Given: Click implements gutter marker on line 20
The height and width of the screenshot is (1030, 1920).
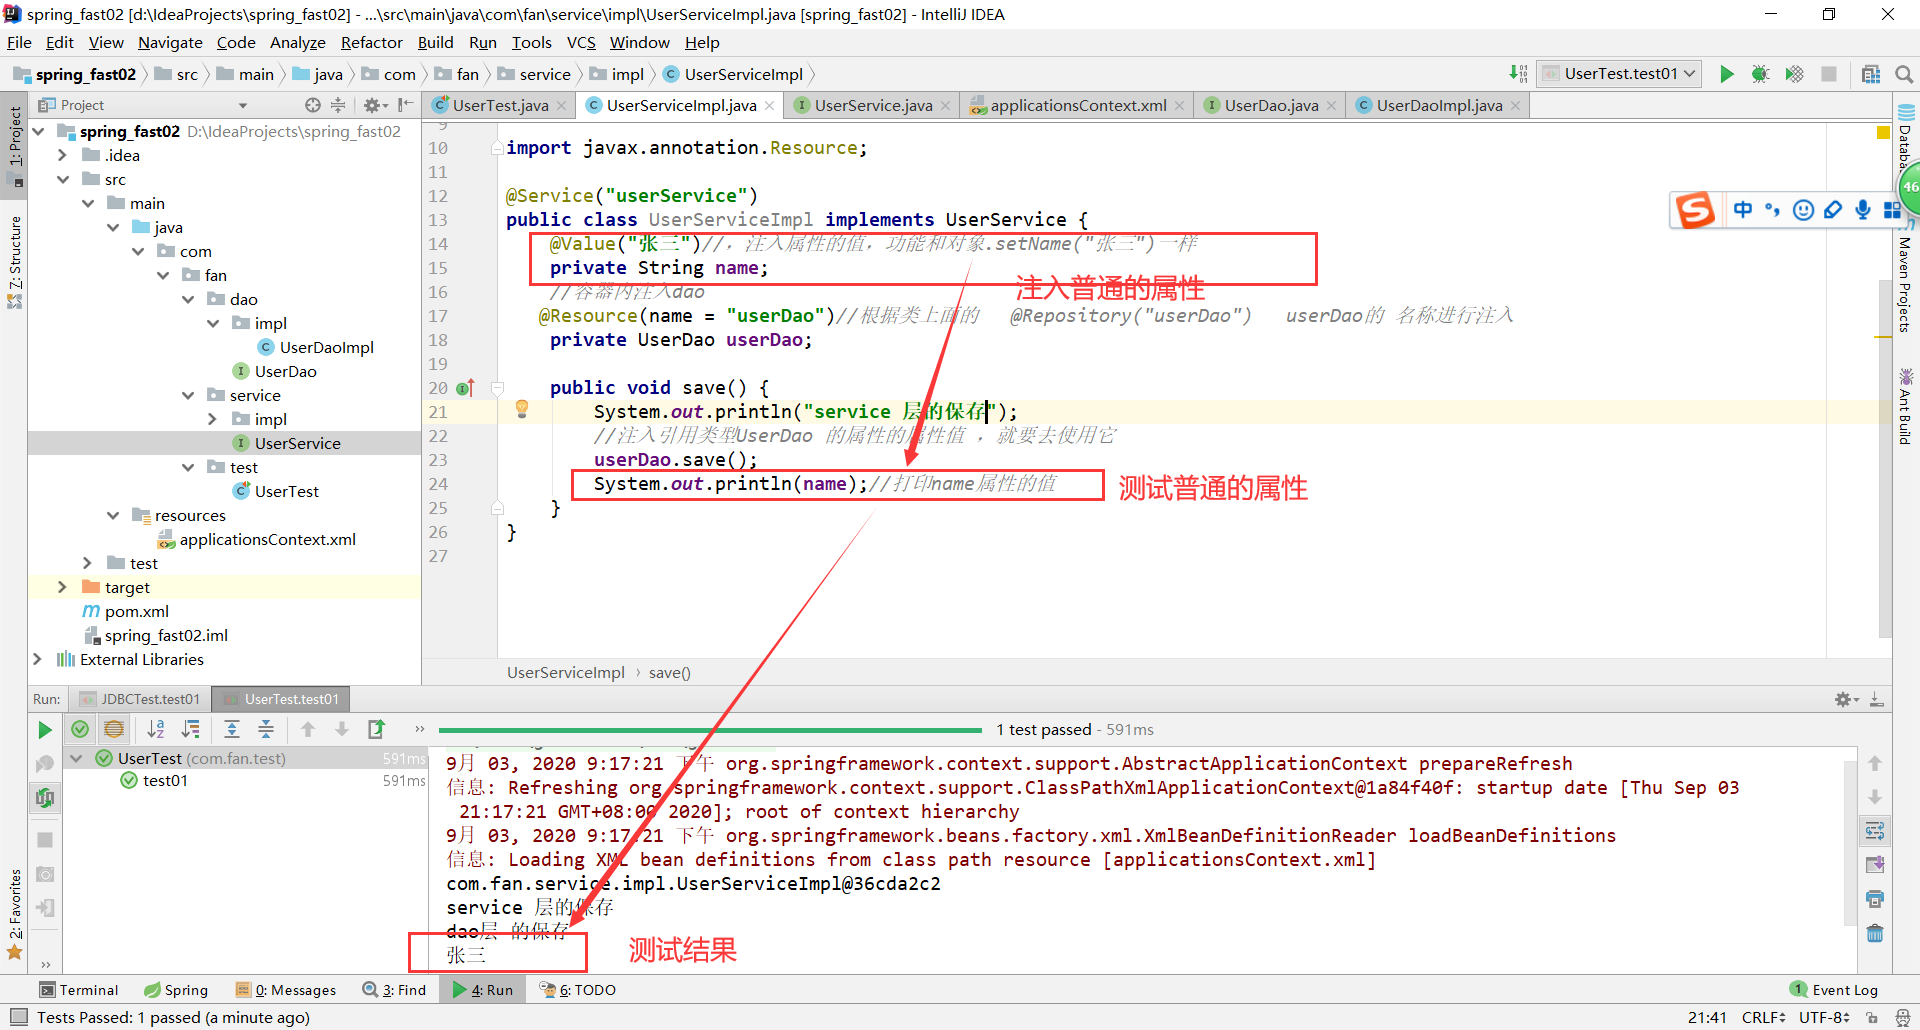Looking at the screenshot, I should 465,388.
